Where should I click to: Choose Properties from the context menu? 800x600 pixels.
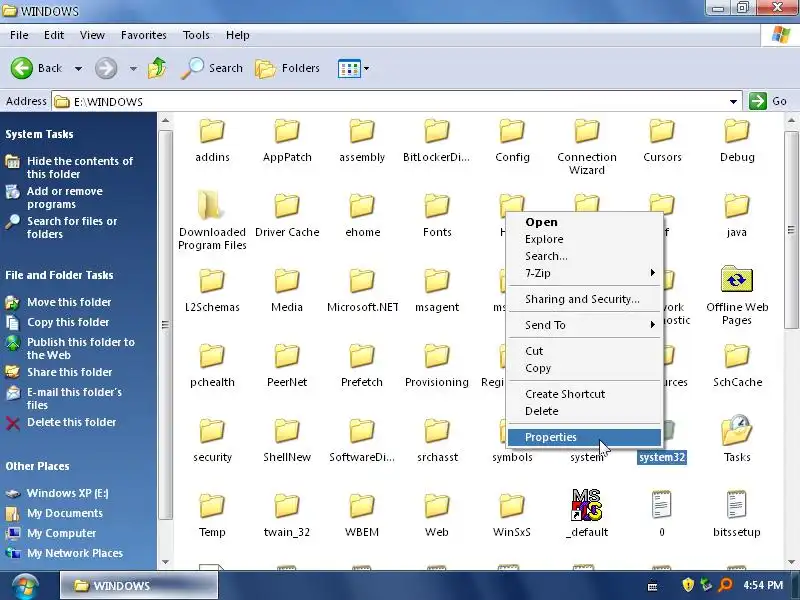click(x=585, y=437)
